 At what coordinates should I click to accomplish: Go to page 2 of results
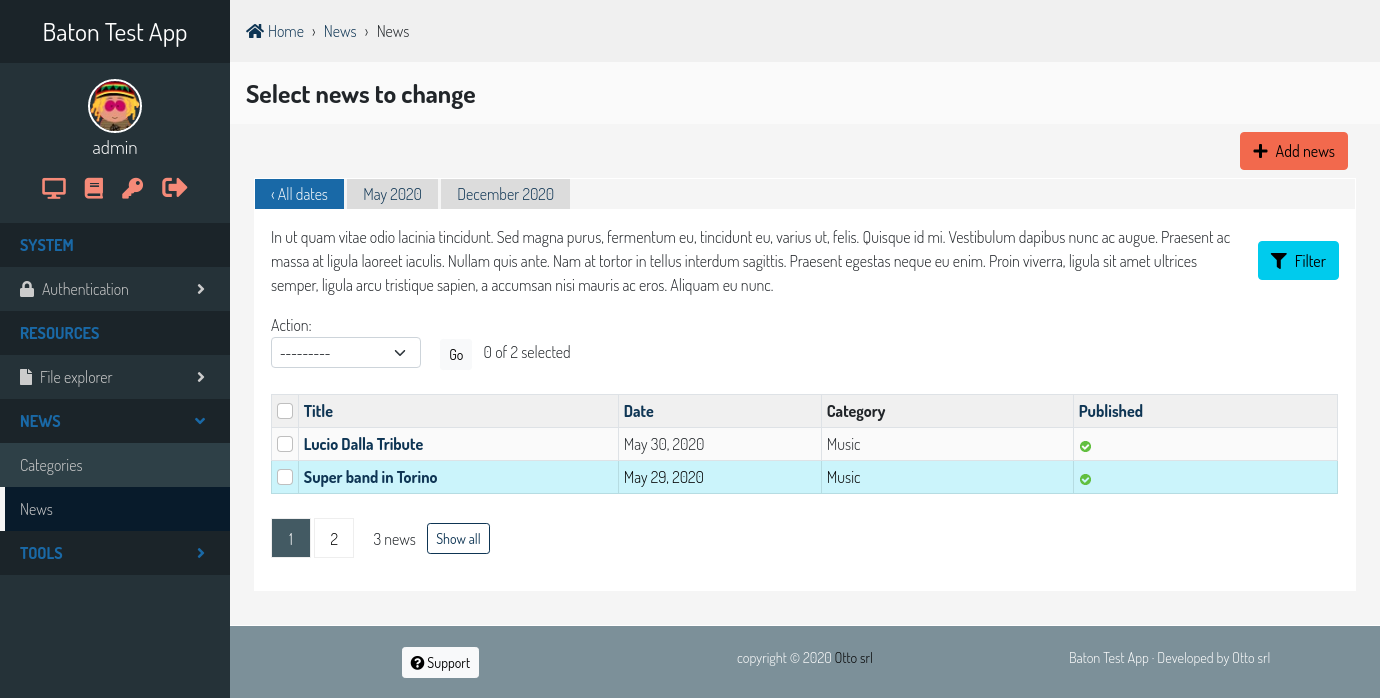tap(334, 539)
